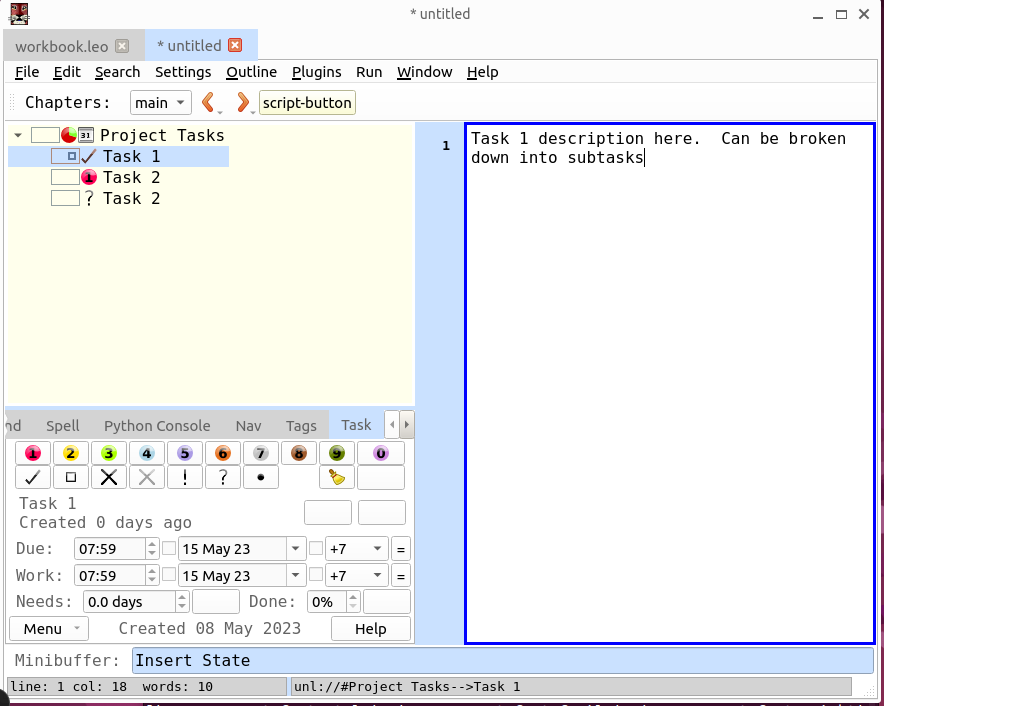
Task: Toggle the checkbox before the Due +7 offset
Action: click(x=316, y=548)
